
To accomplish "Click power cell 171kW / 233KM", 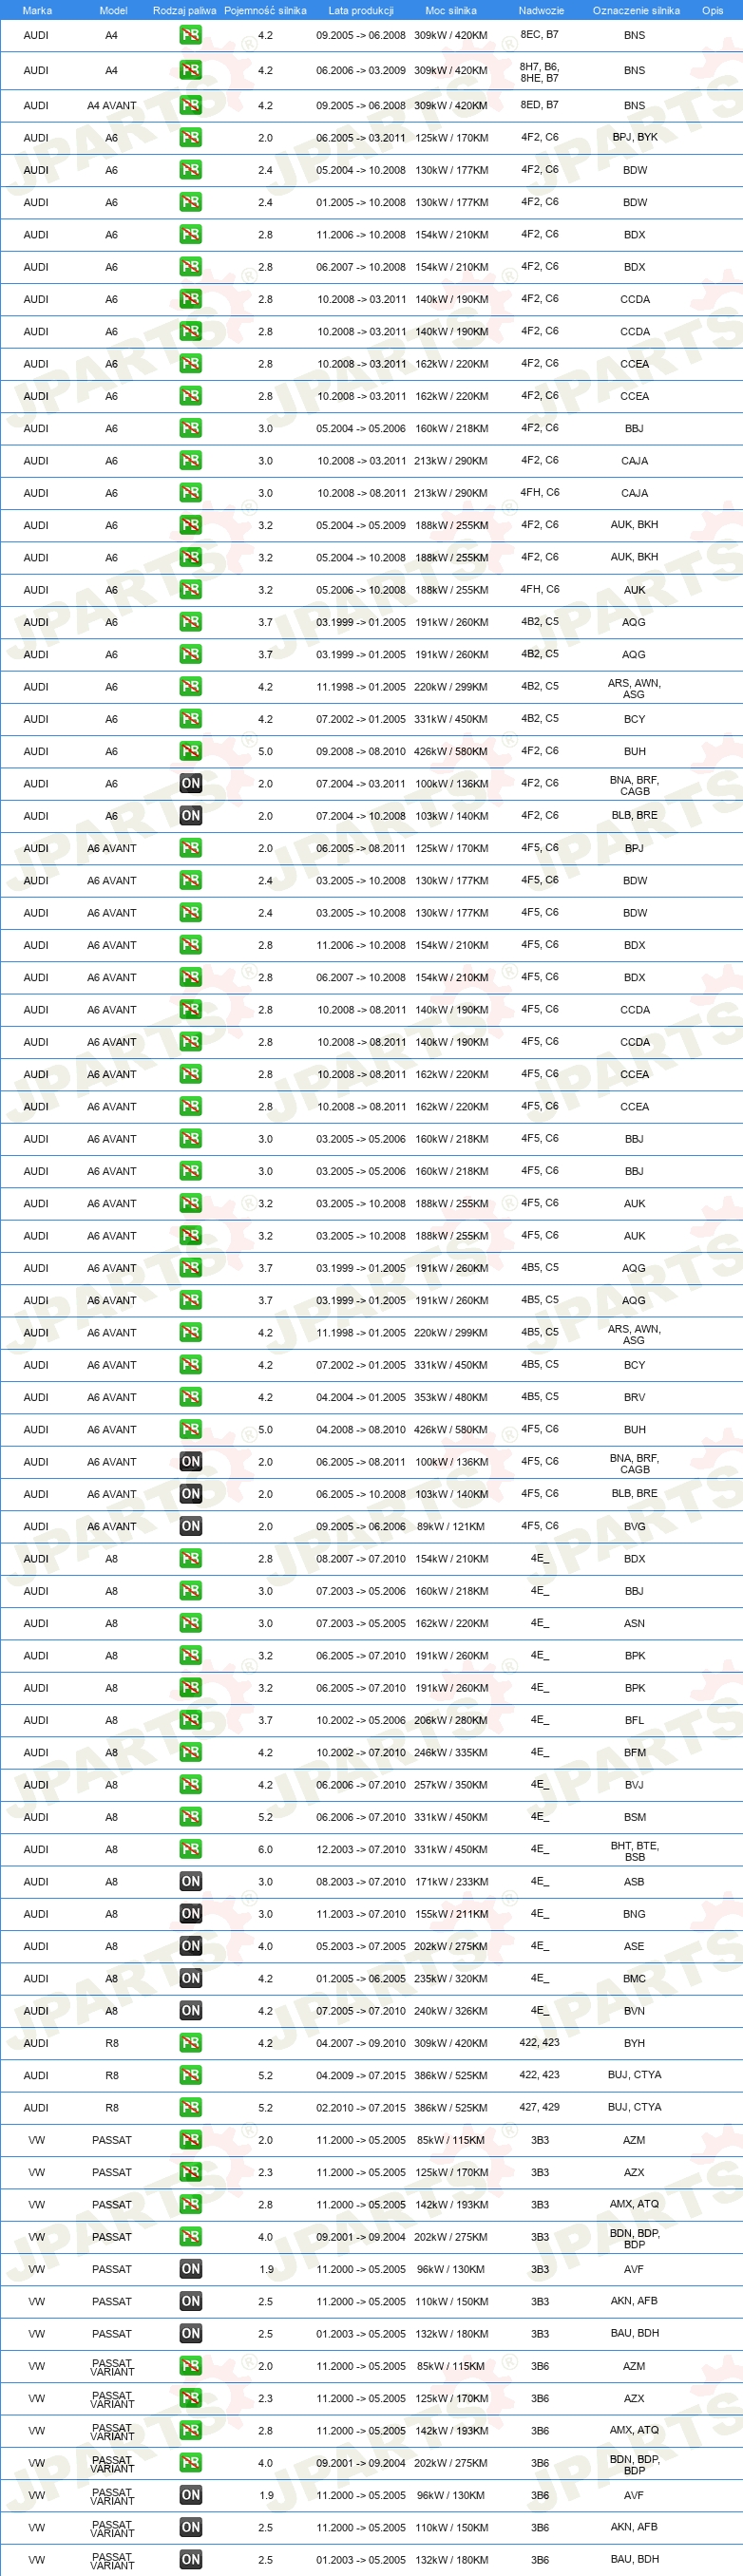I will coord(451,1882).
